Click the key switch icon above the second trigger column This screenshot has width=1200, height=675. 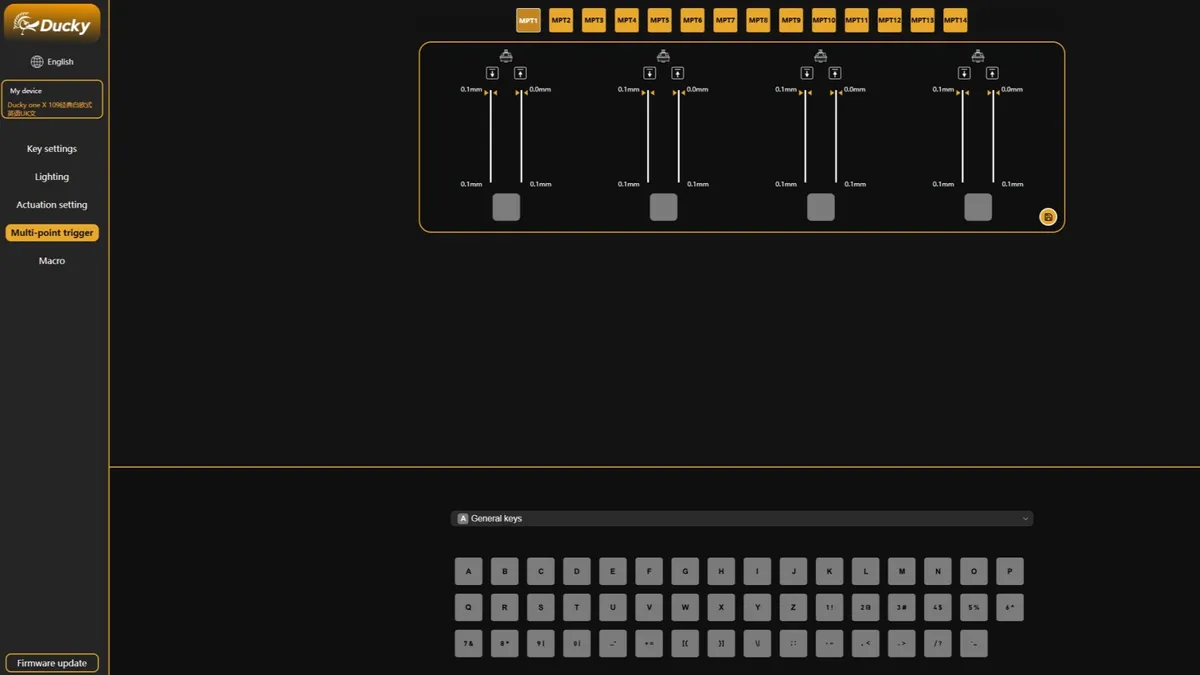pyautogui.click(x=663, y=56)
